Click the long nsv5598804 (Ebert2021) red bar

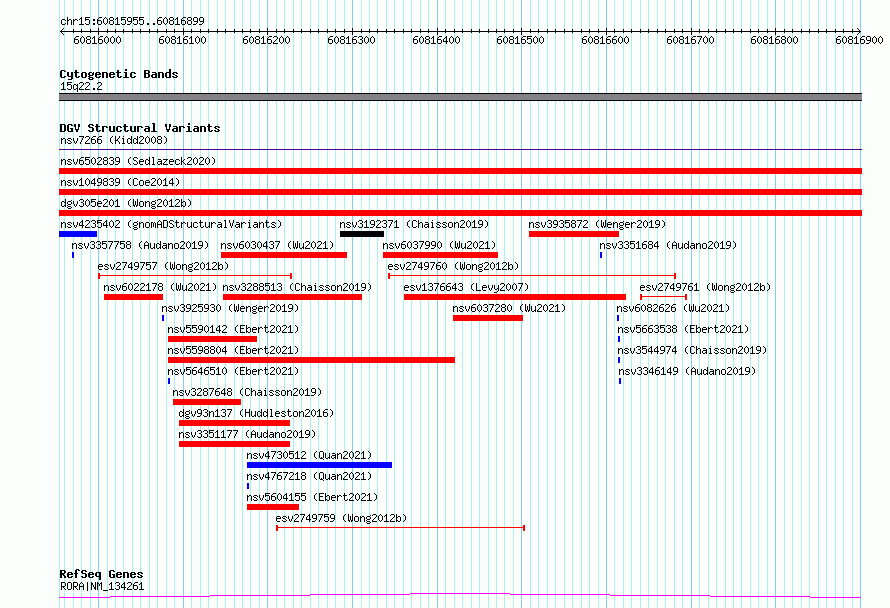point(311,360)
